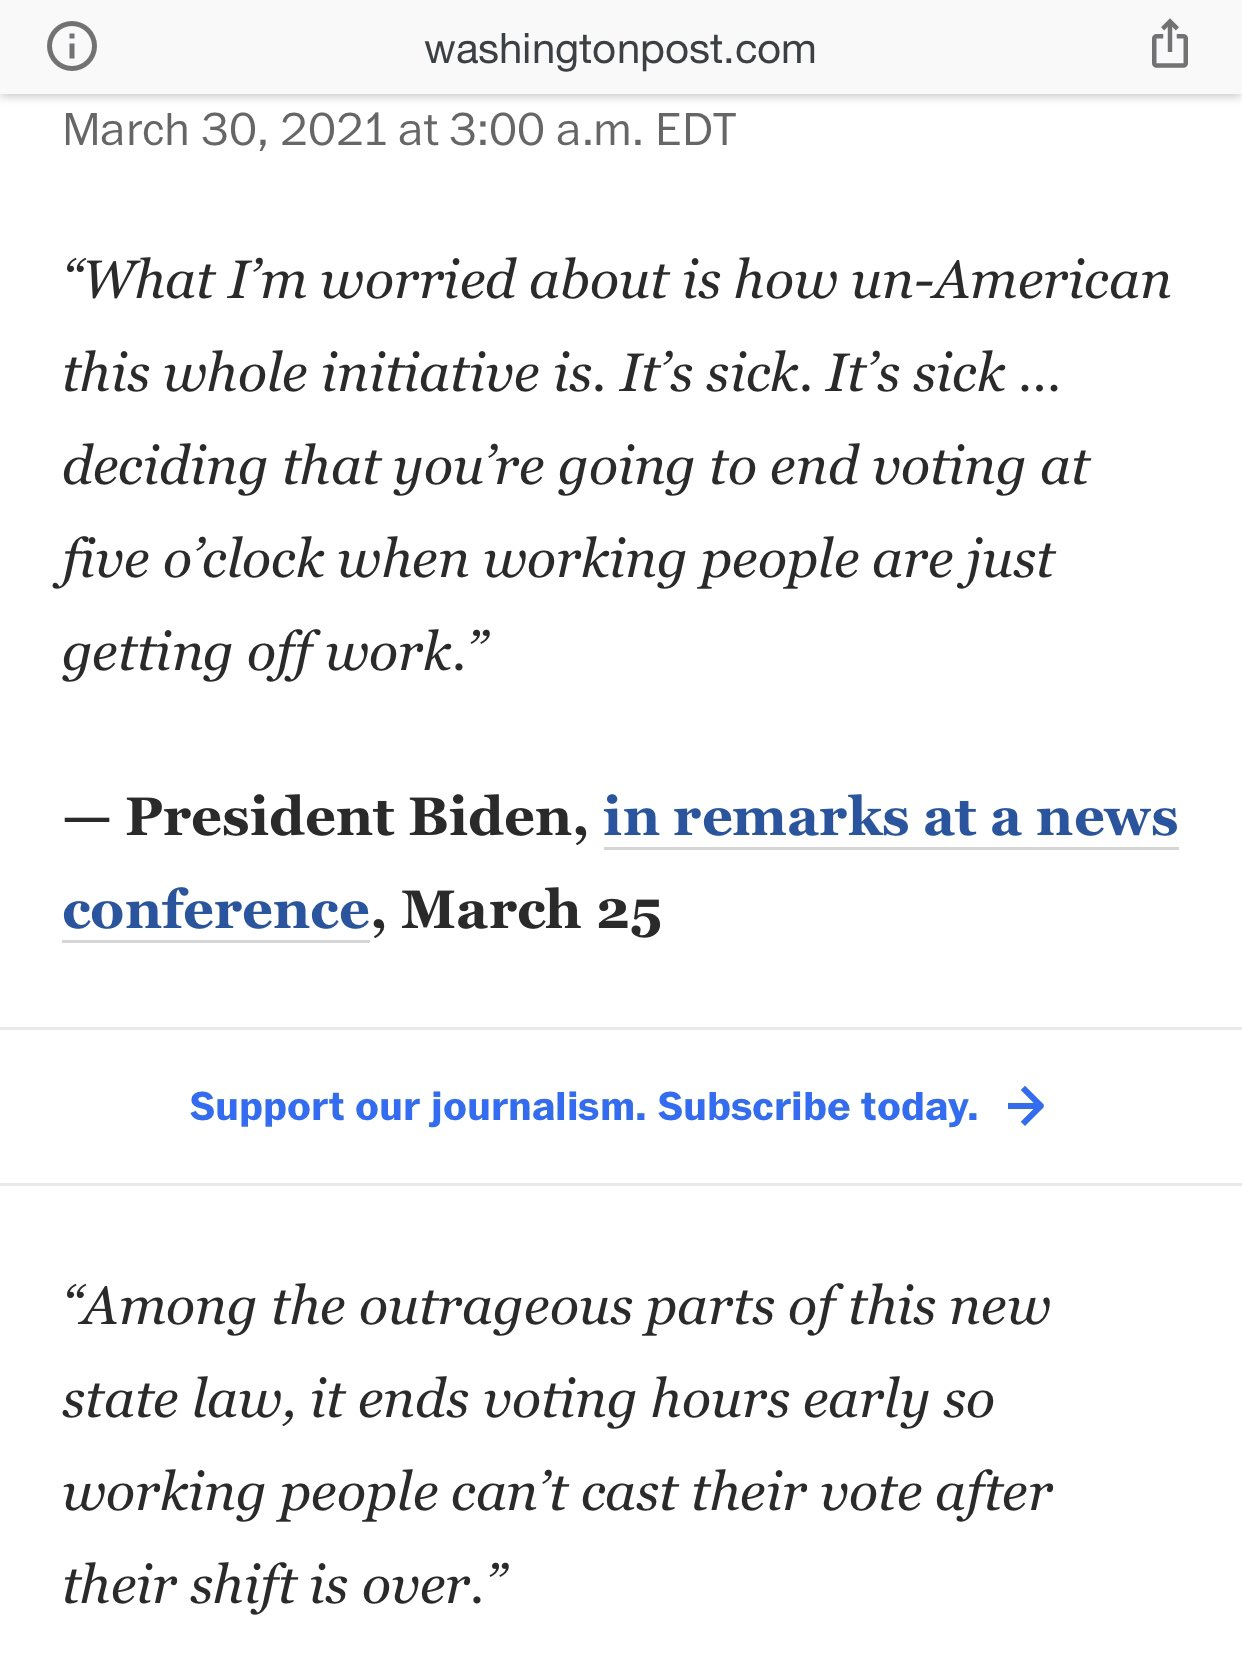Open the 'in remarks at a news' link
The height and width of the screenshot is (1654, 1242).
pyautogui.click(x=891, y=818)
